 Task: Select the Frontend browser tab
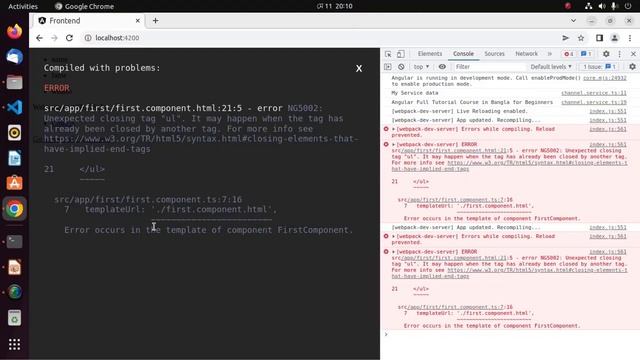pyautogui.click(x=87, y=21)
